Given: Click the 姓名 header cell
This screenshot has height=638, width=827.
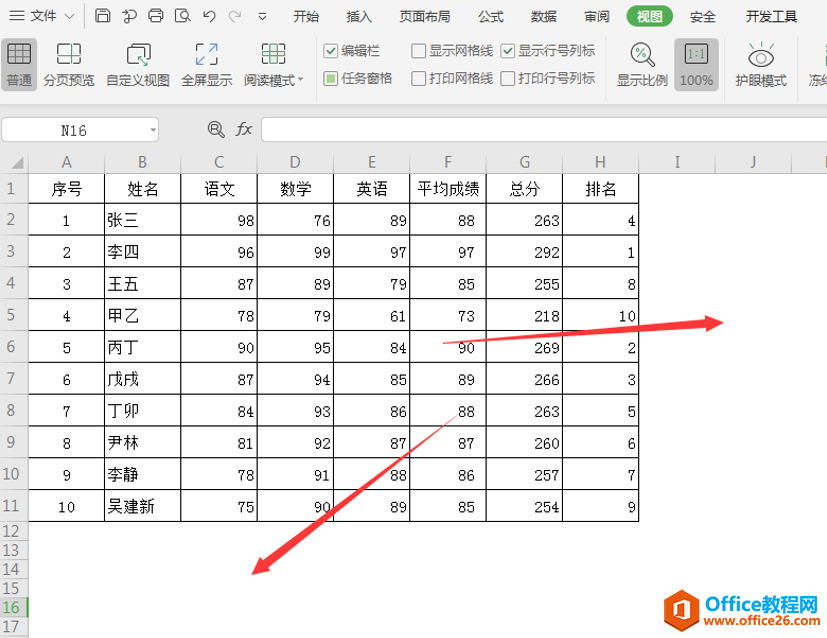Looking at the screenshot, I should click(x=142, y=188).
